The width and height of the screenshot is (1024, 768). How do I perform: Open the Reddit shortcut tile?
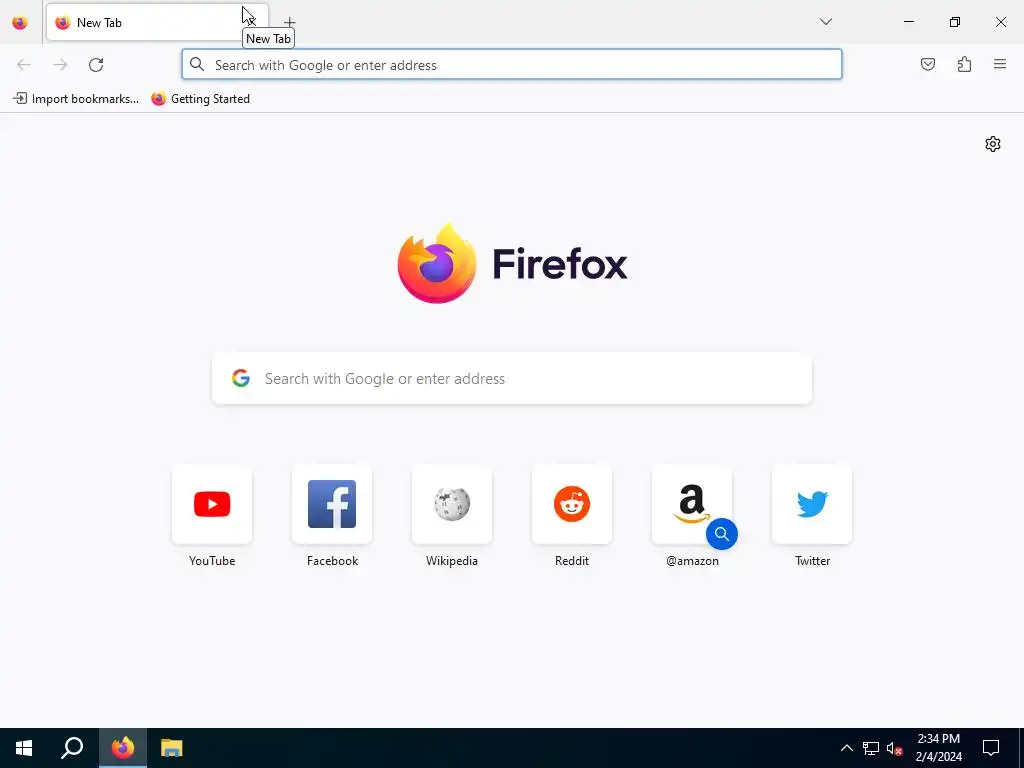pos(572,504)
